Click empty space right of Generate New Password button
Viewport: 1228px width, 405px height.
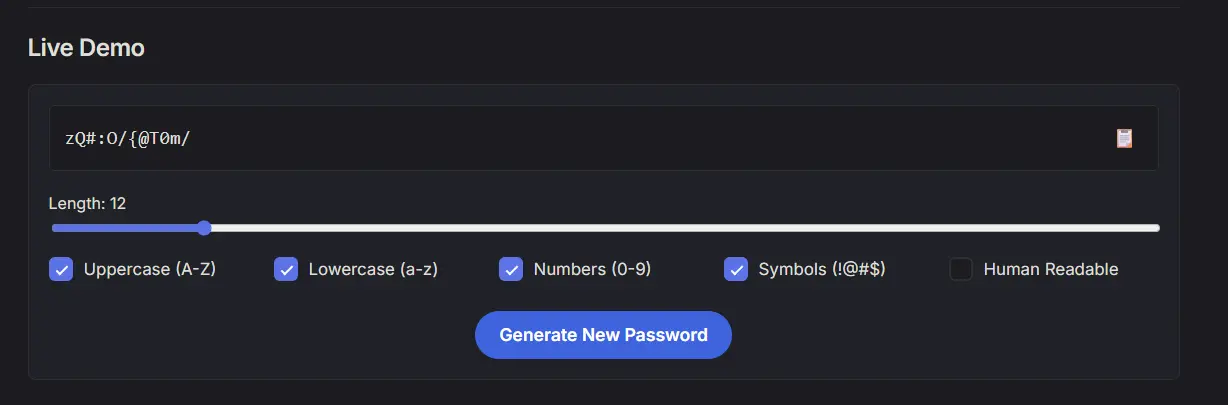950,335
